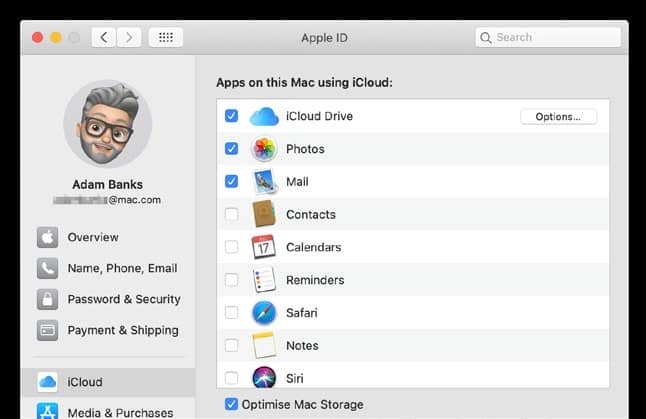Click the Optimise Mac Storage label
This screenshot has height=419, width=646.
point(302,405)
